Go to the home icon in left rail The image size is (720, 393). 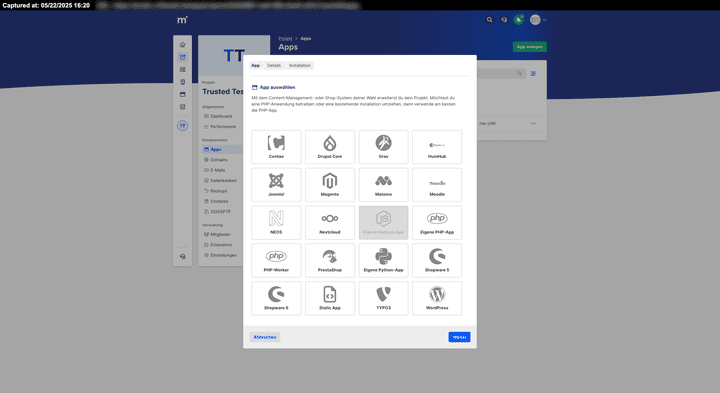click(182, 45)
